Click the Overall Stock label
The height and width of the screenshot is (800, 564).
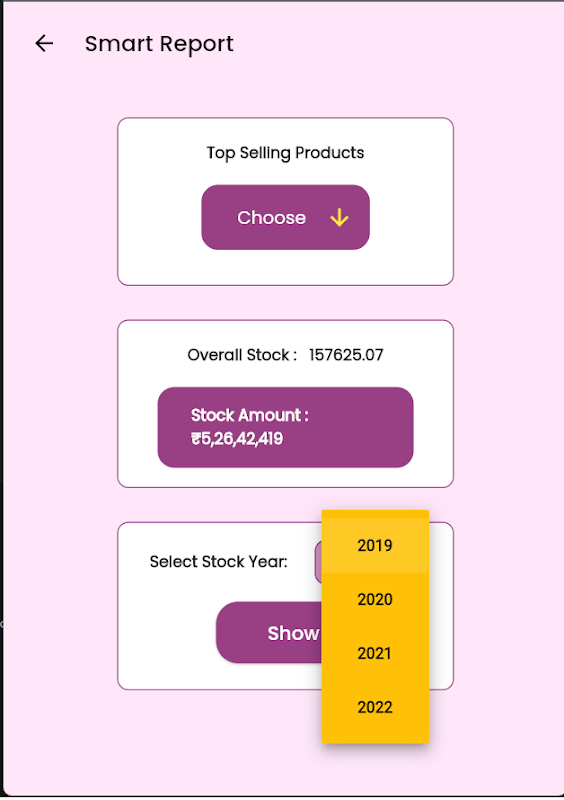coord(242,355)
